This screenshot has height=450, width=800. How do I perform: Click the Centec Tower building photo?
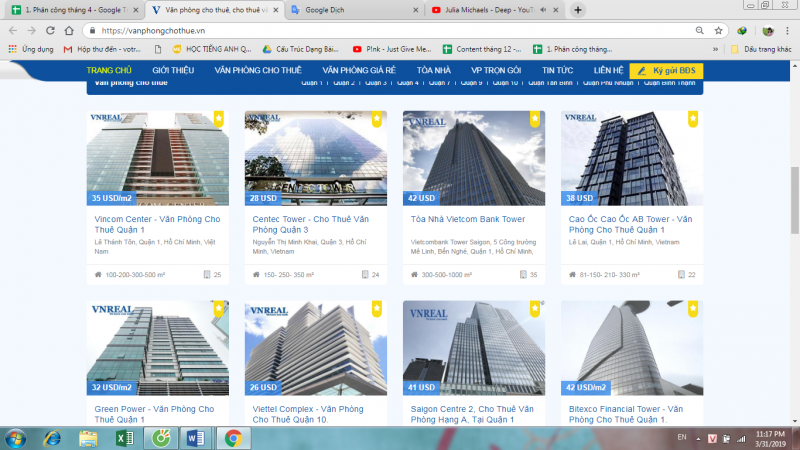pyautogui.click(x=316, y=158)
